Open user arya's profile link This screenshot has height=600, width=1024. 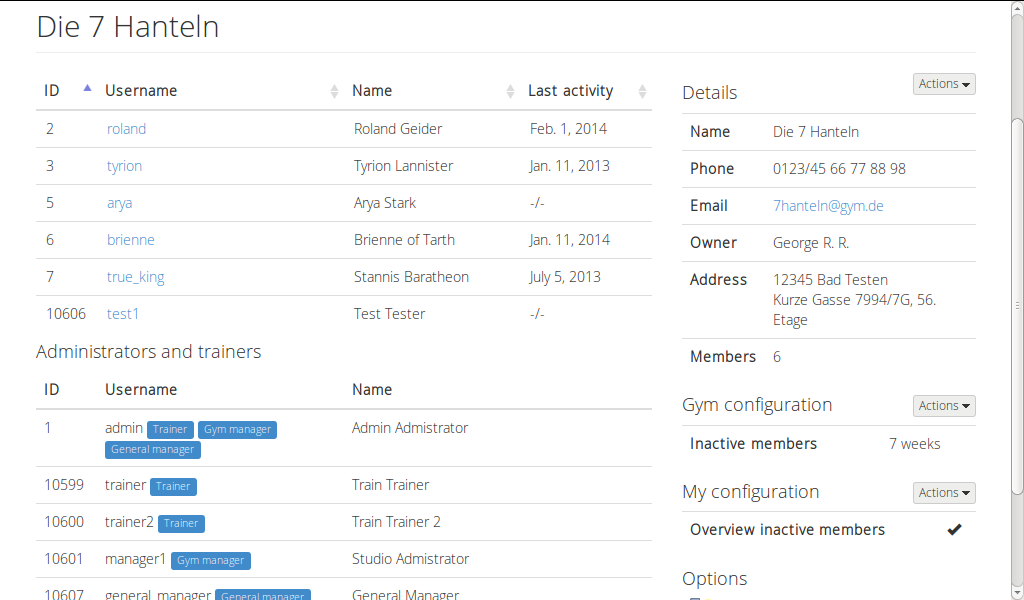[120, 203]
